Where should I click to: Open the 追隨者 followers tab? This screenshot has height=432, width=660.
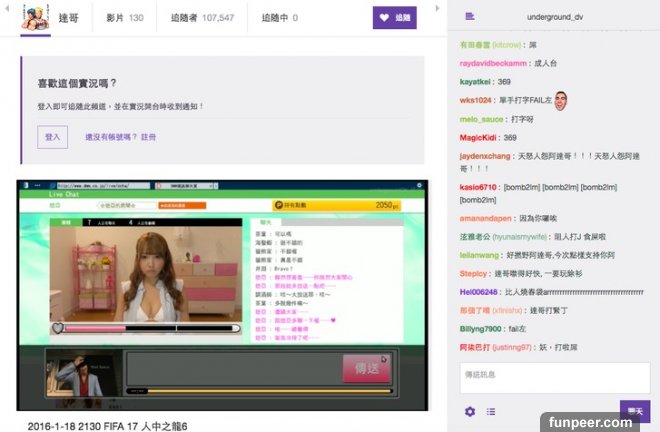(205, 18)
